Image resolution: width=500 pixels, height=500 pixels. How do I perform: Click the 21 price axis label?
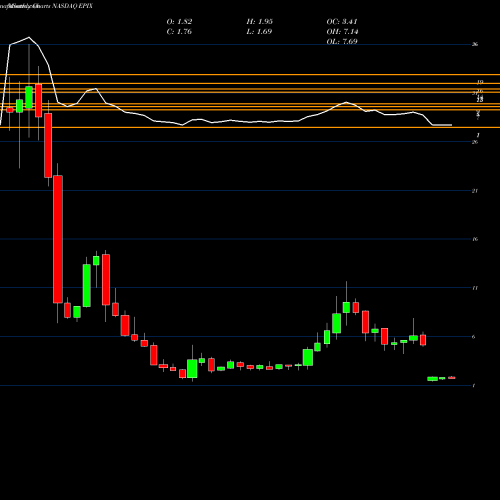click(475, 191)
